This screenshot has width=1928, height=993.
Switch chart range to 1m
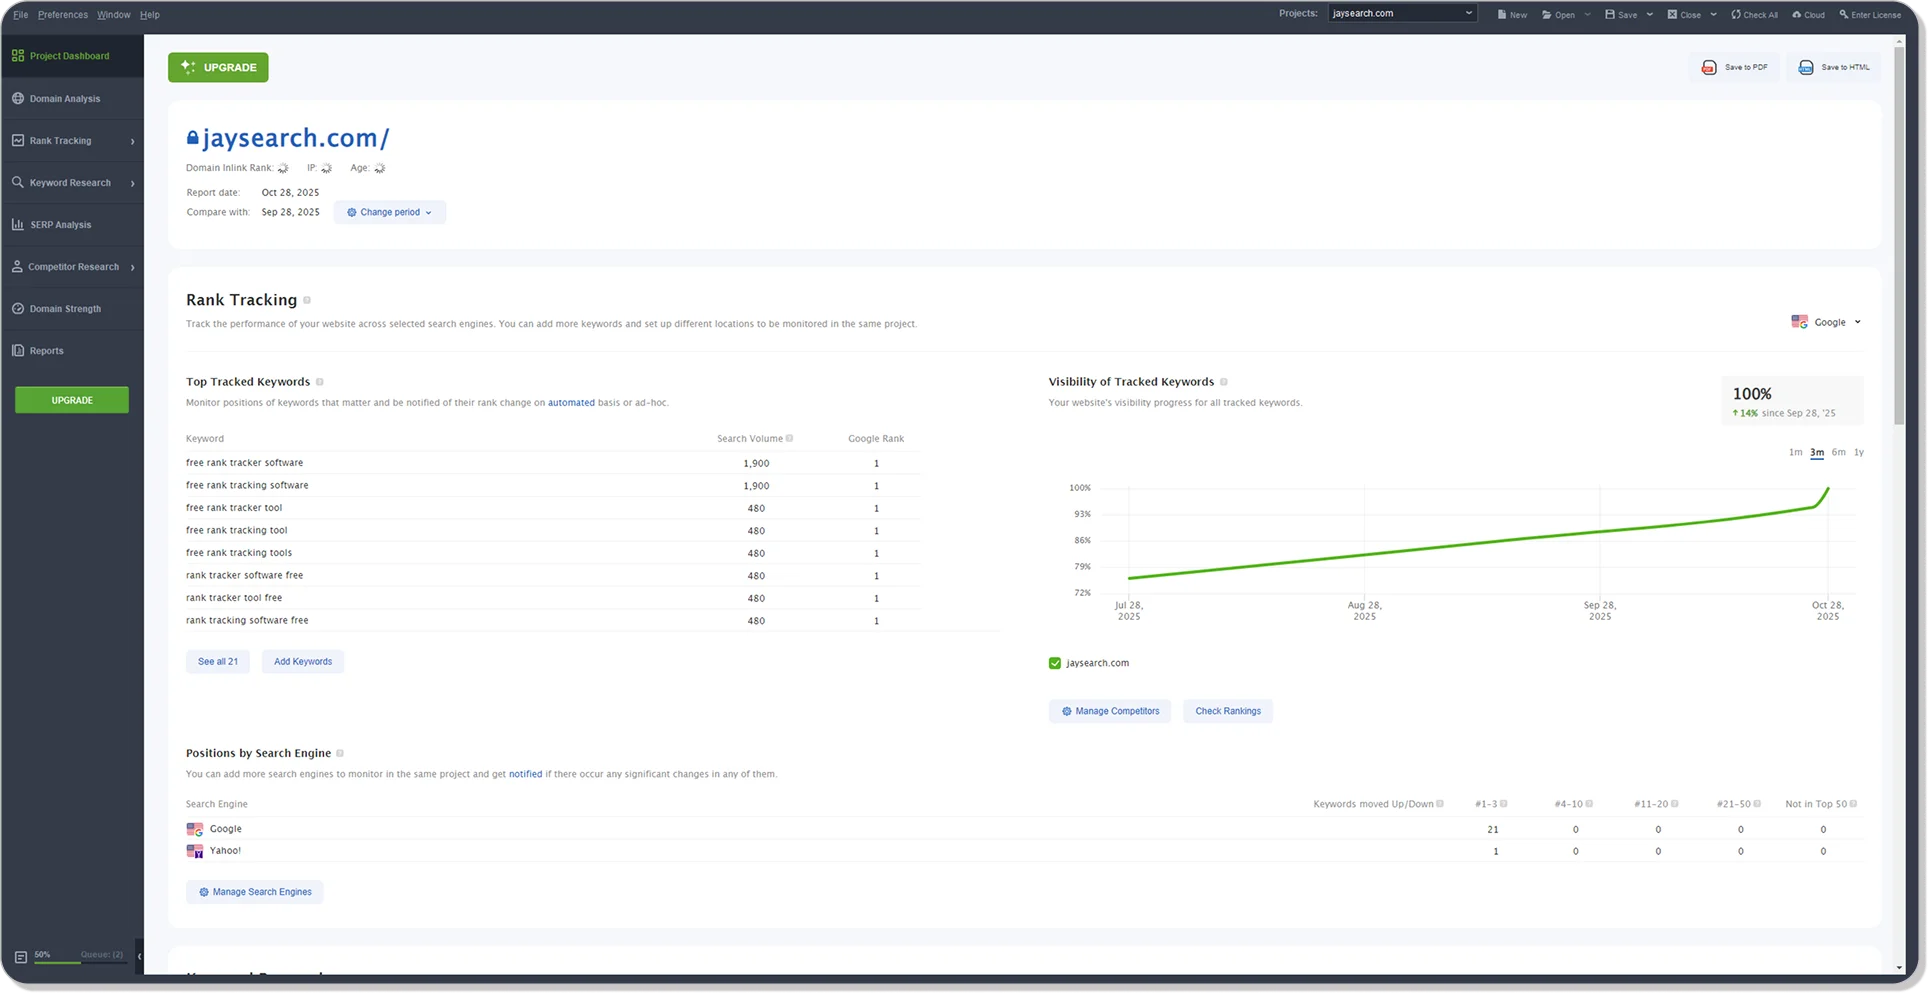[x=1795, y=452]
